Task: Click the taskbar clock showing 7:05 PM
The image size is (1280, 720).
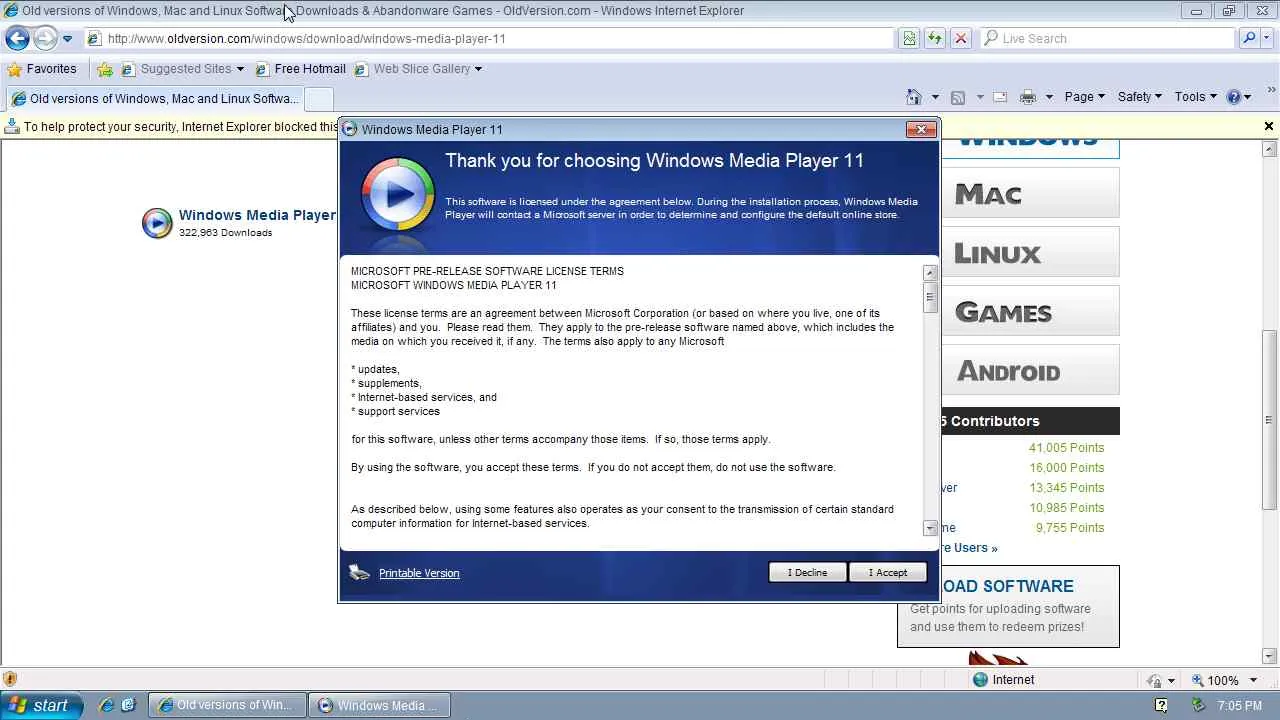Action: tap(1240, 706)
